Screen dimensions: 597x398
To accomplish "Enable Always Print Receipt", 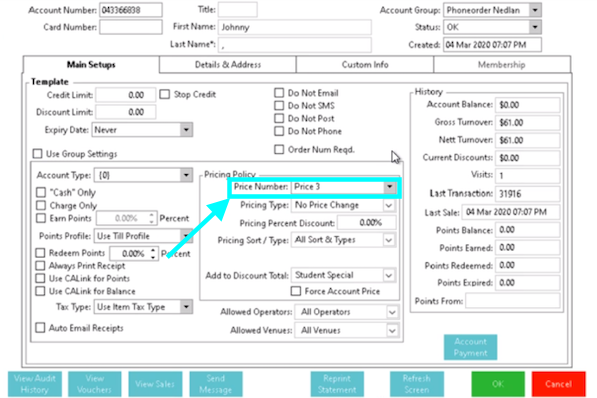I will coord(40,265).
